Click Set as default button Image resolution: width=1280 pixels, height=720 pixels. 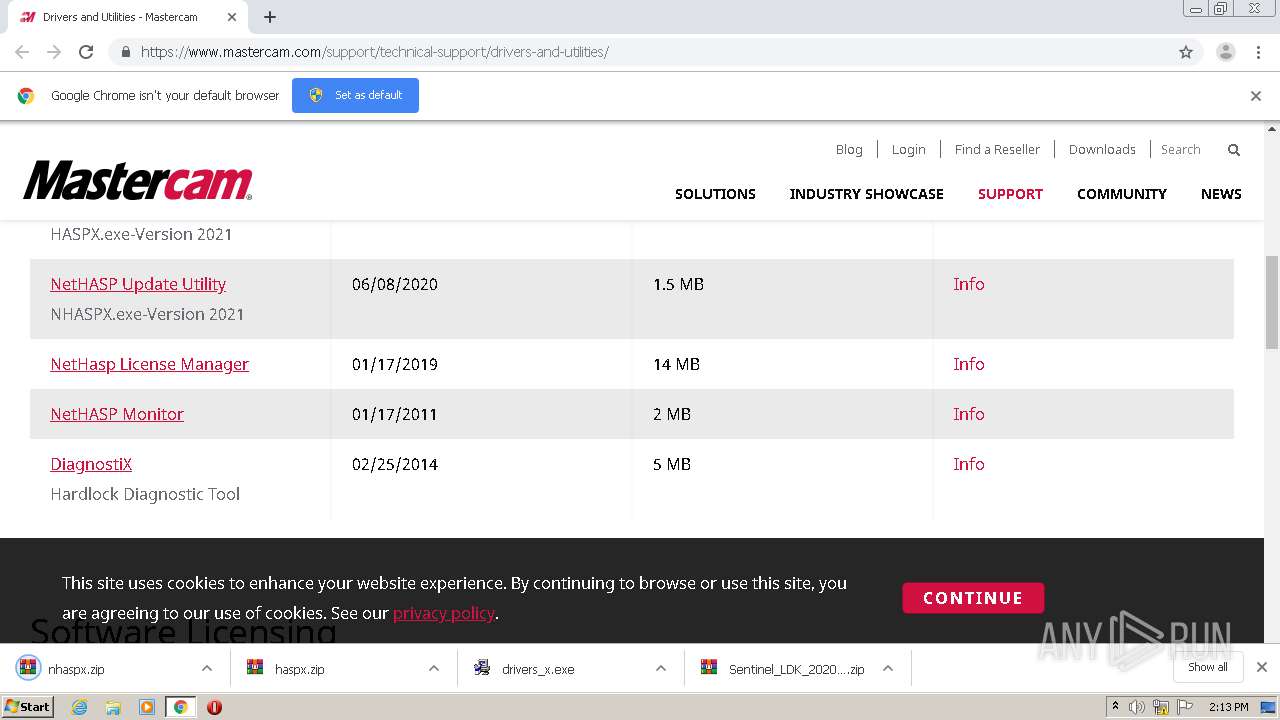pos(355,95)
